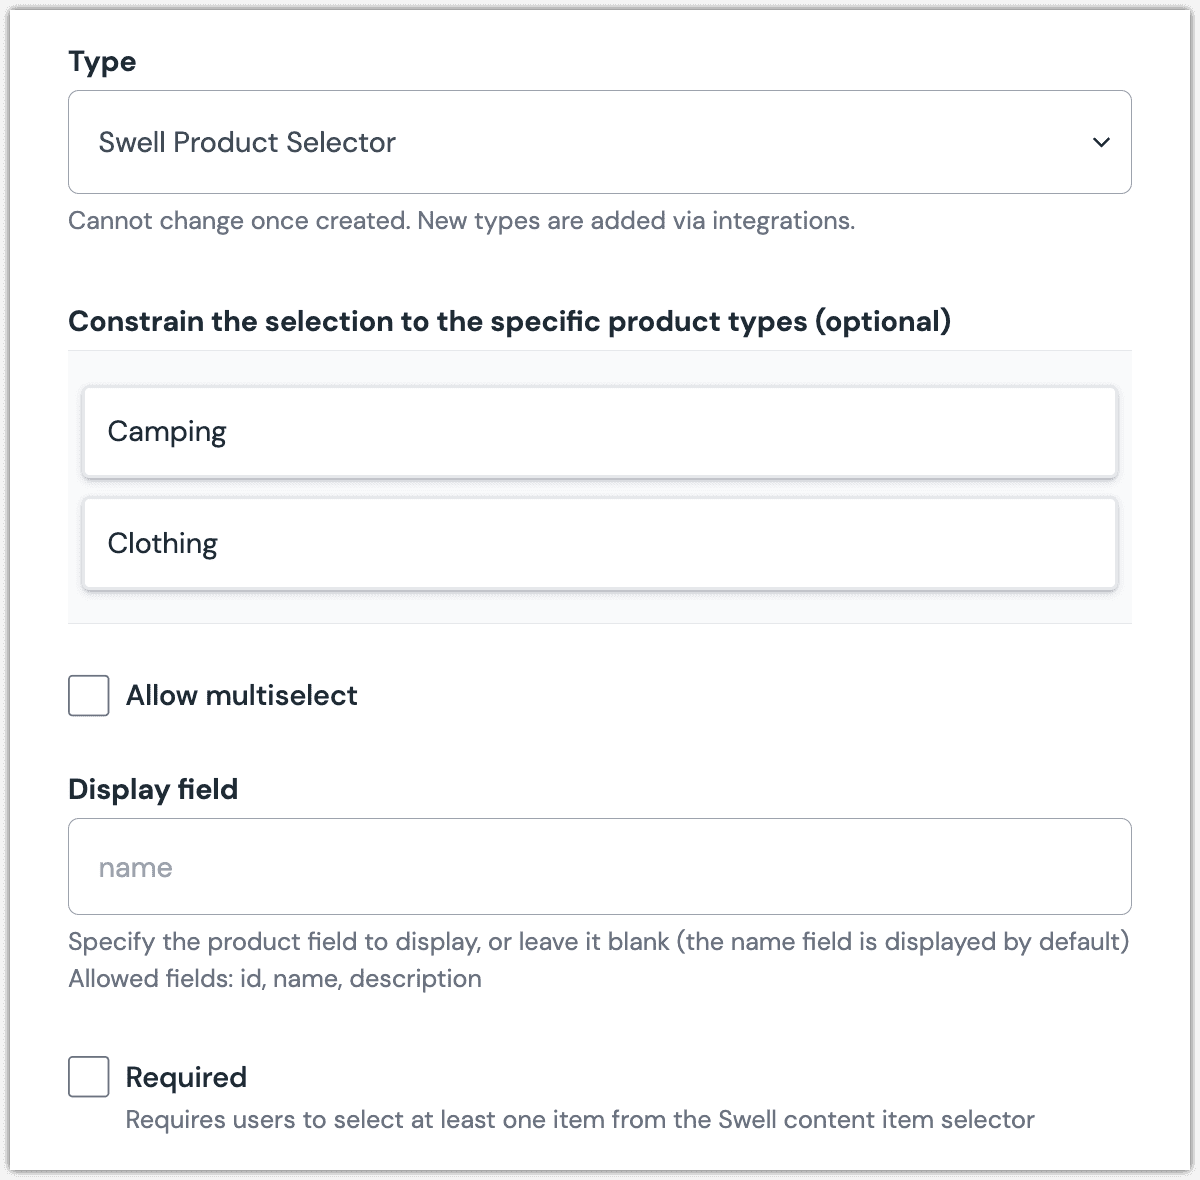Click the Allow multiselect label
The height and width of the screenshot is (1180, 1200).
coord(241,695)
